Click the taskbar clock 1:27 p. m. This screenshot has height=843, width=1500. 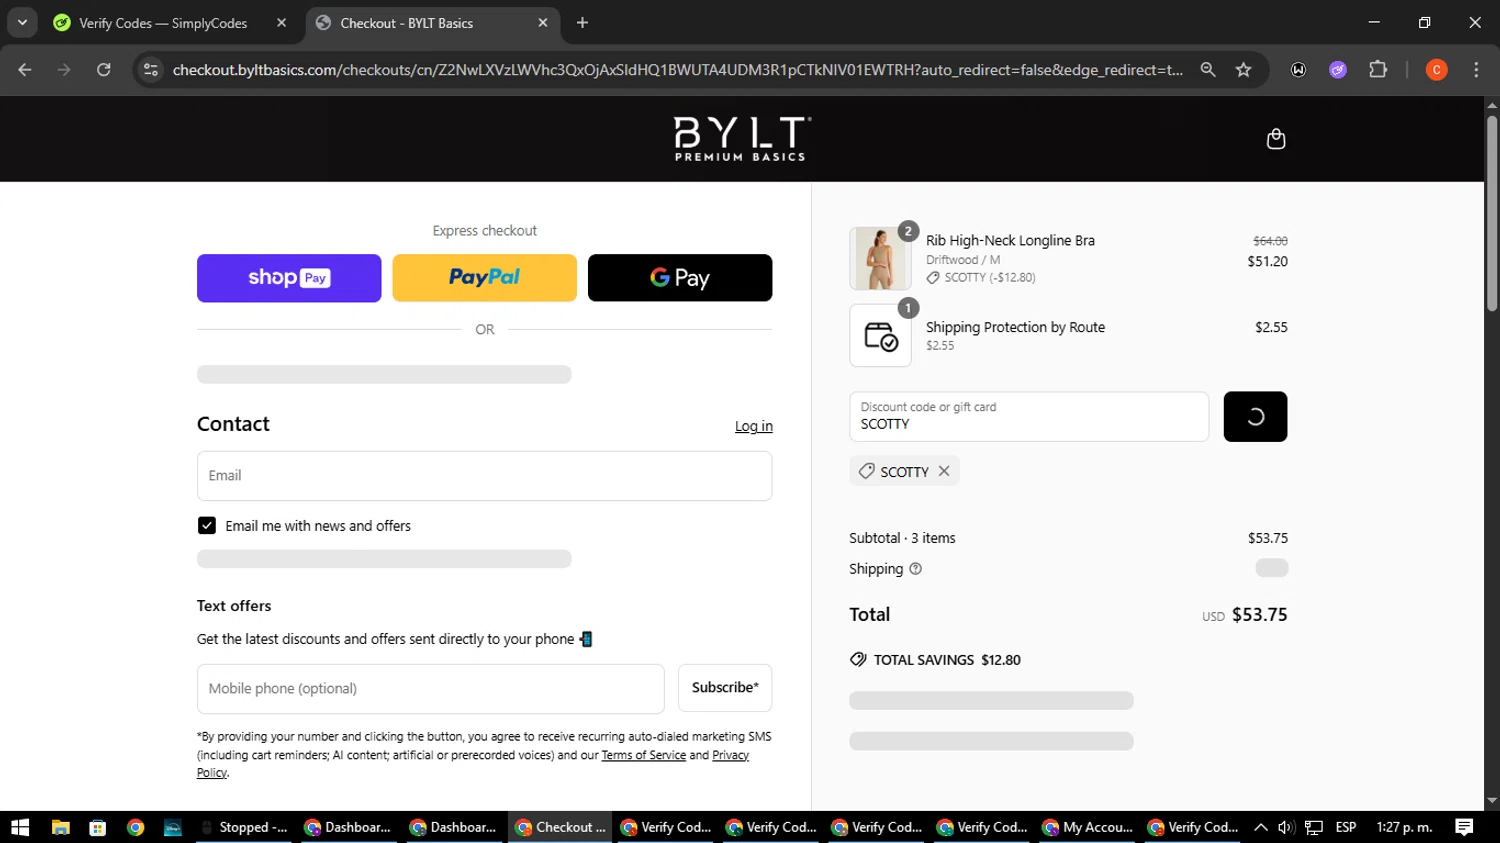pyautogui.click(x=1404, y=827)
